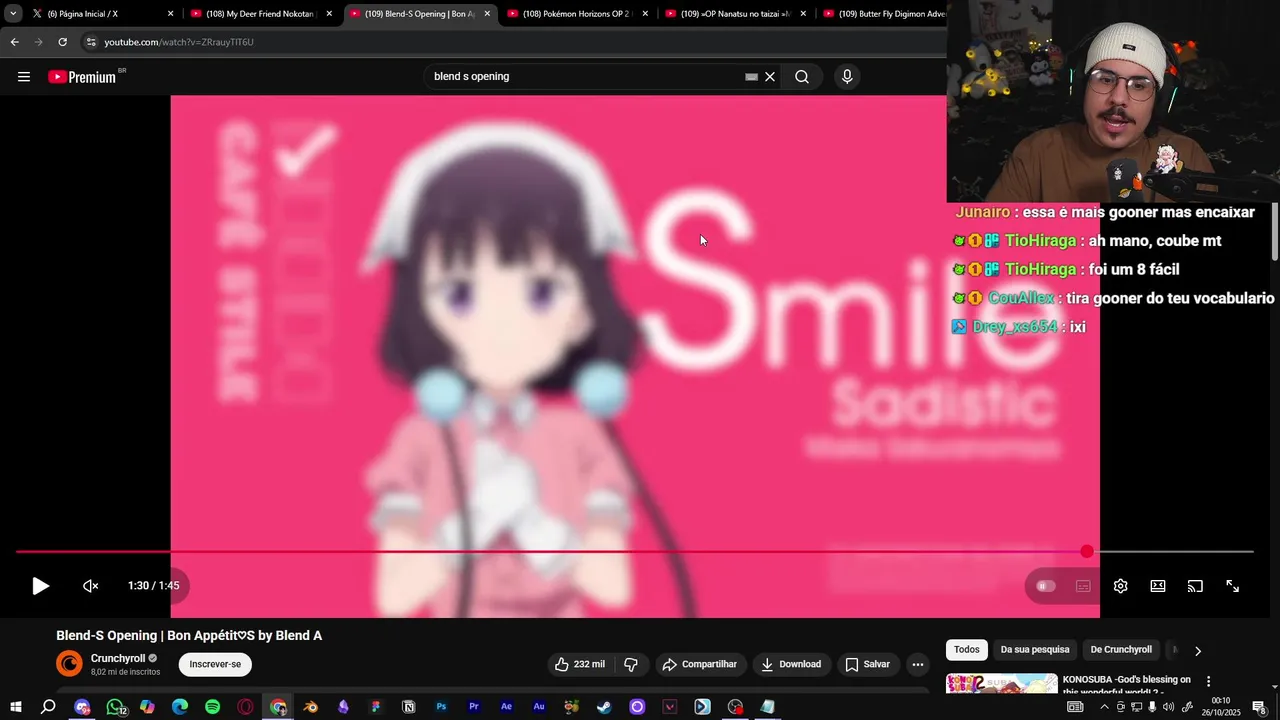
Task: Seek to end of video progress bar
Action: [x=1252, y=552]
